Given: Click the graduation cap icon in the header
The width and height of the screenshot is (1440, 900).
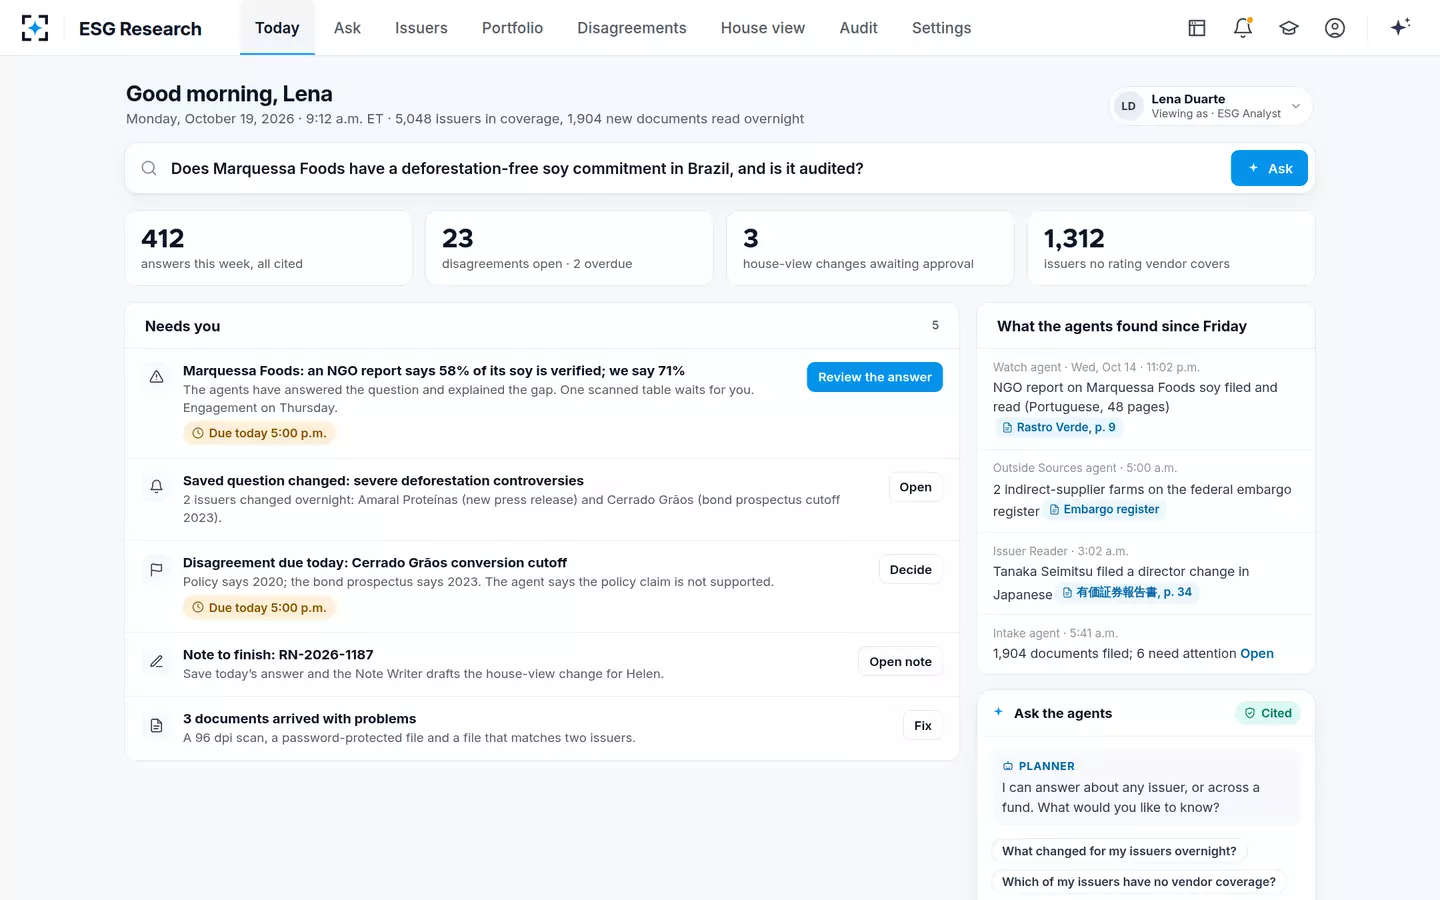Looking at the screenshot, I should tap(1289, 28).
